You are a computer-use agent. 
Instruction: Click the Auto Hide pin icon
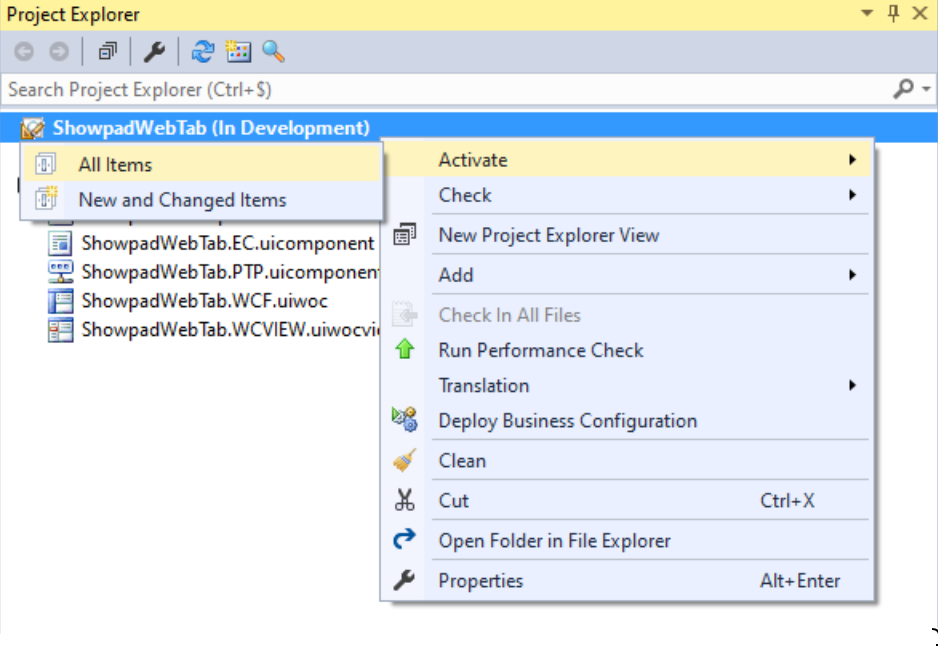(x=893, y=14)
